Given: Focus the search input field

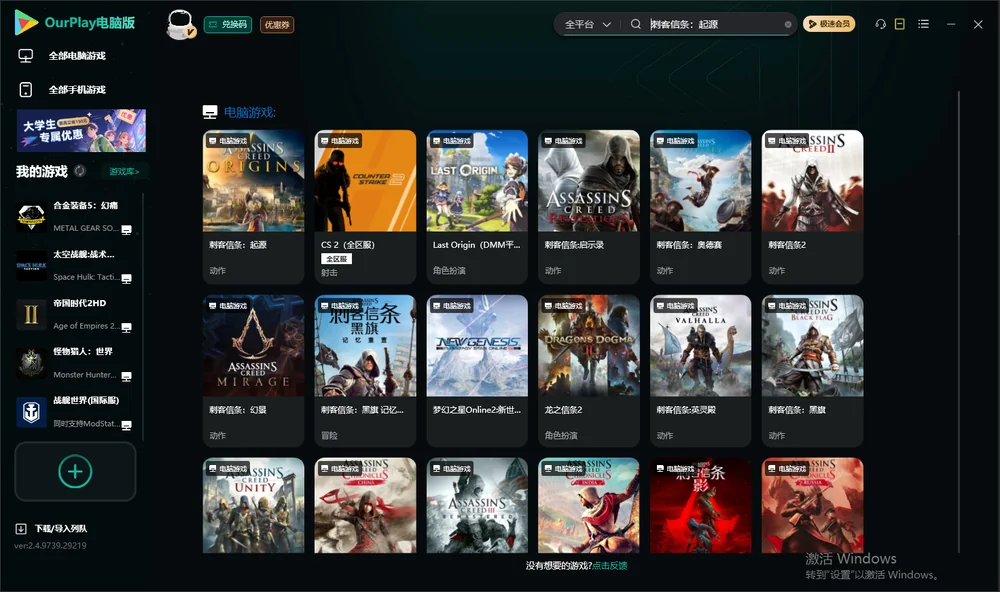Looking at the screenshot, I should tap(716, 24).
